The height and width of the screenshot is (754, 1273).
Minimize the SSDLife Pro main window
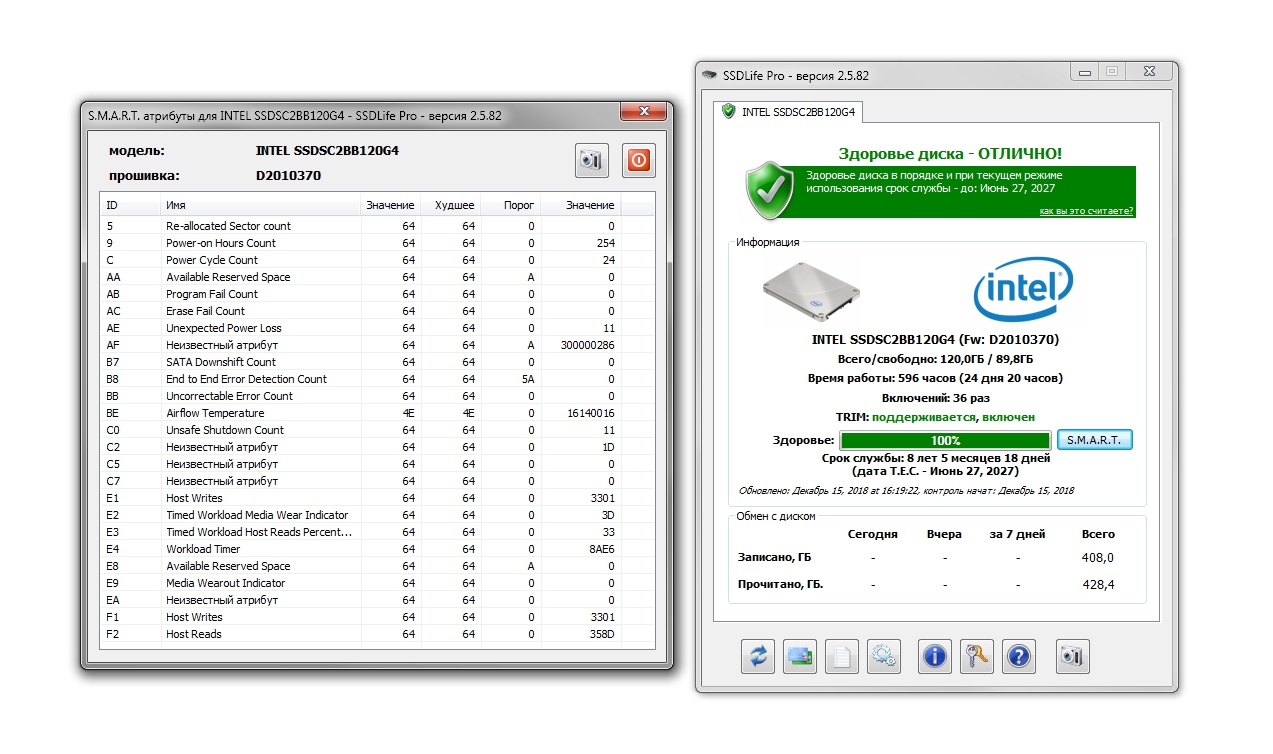point(1083,71)
